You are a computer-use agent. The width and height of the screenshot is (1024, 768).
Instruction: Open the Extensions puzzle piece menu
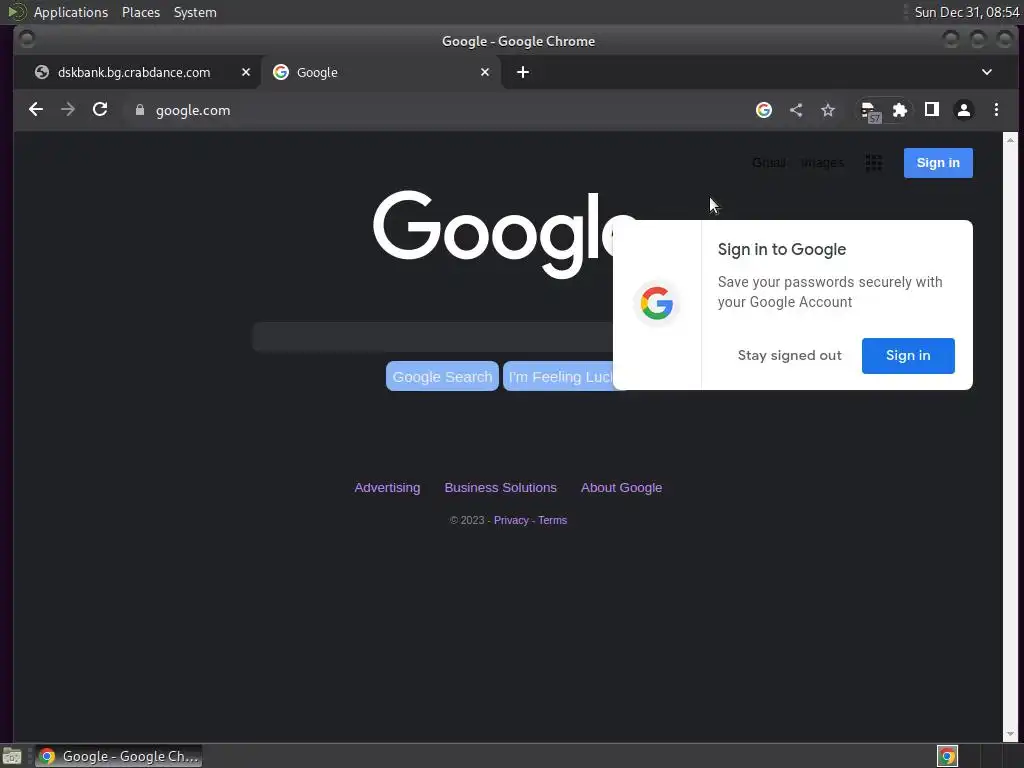pyautogui.click(x=900, y=110)
